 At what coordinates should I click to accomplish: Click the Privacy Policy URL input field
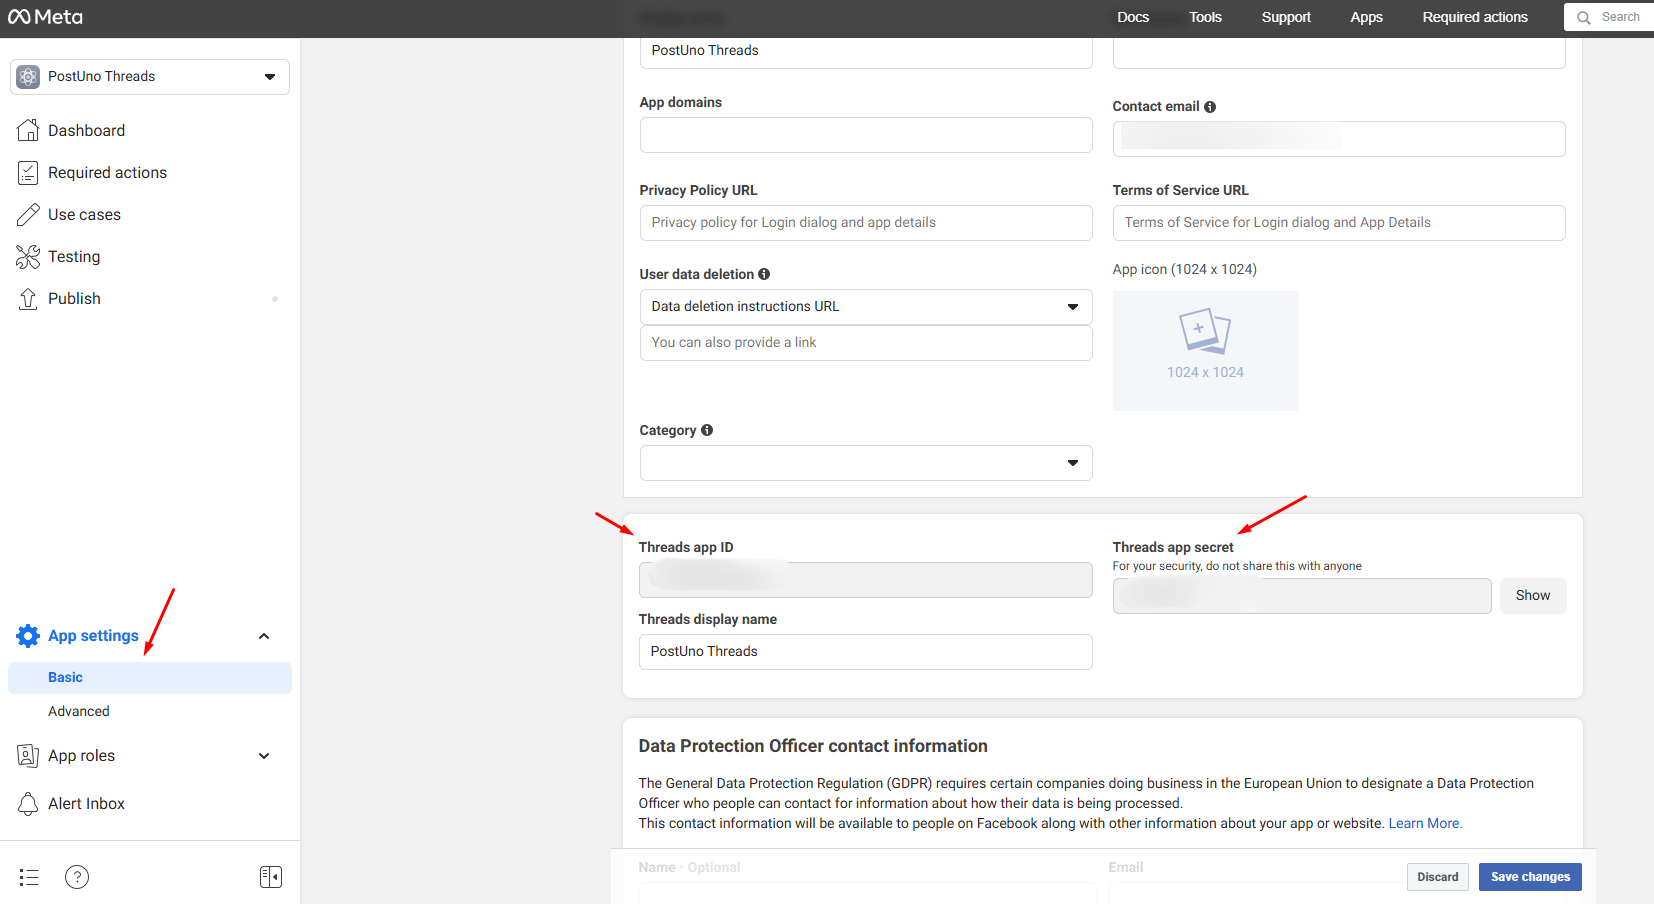865,223
